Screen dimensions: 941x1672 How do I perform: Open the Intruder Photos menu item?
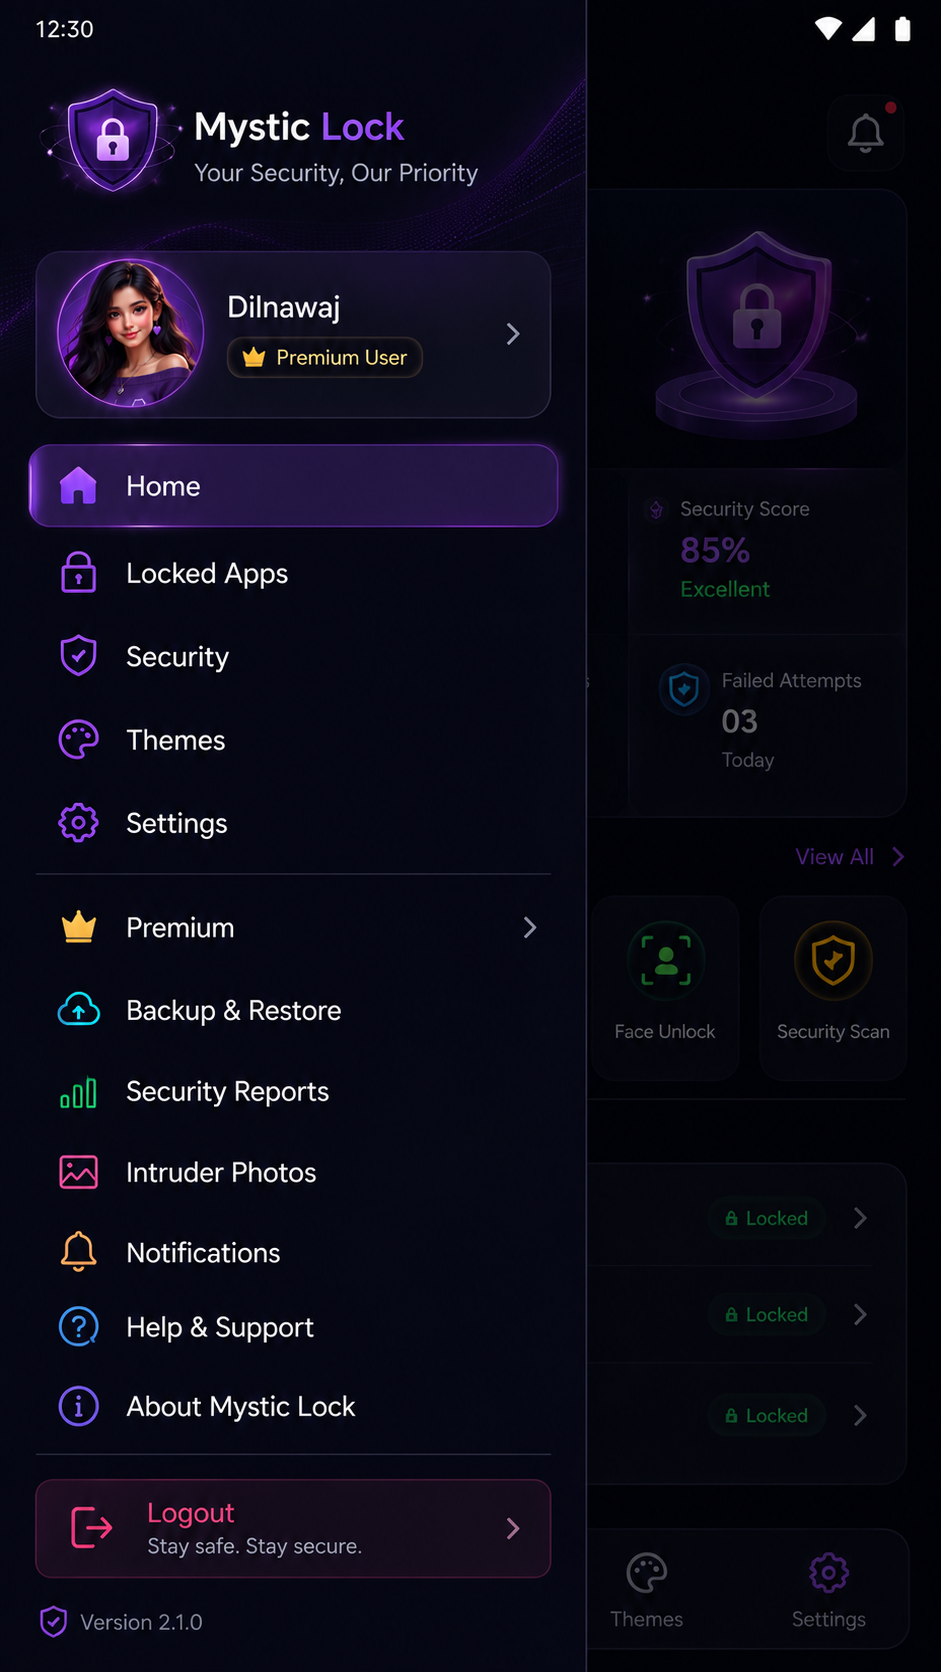[293, 1172]
